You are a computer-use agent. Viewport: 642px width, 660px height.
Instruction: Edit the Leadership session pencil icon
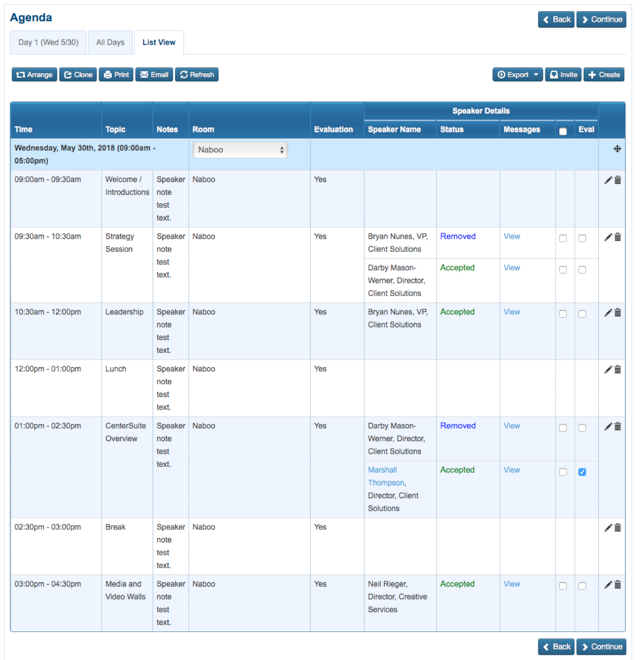click(608, 313)
